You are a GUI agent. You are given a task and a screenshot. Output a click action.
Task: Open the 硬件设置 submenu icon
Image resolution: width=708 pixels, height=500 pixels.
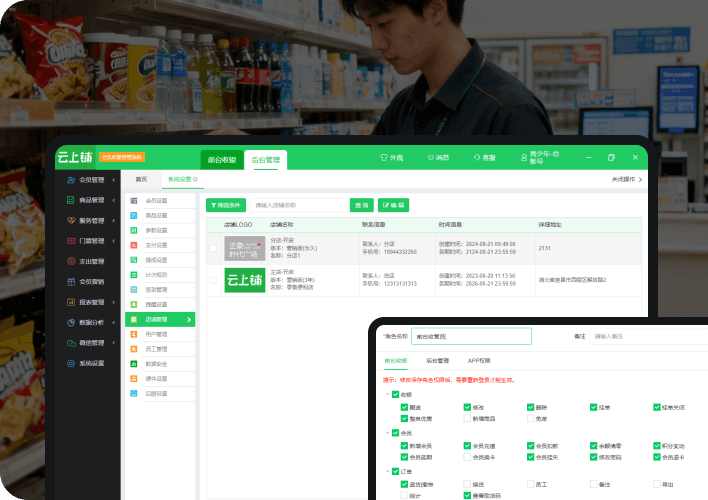point(134,379)
